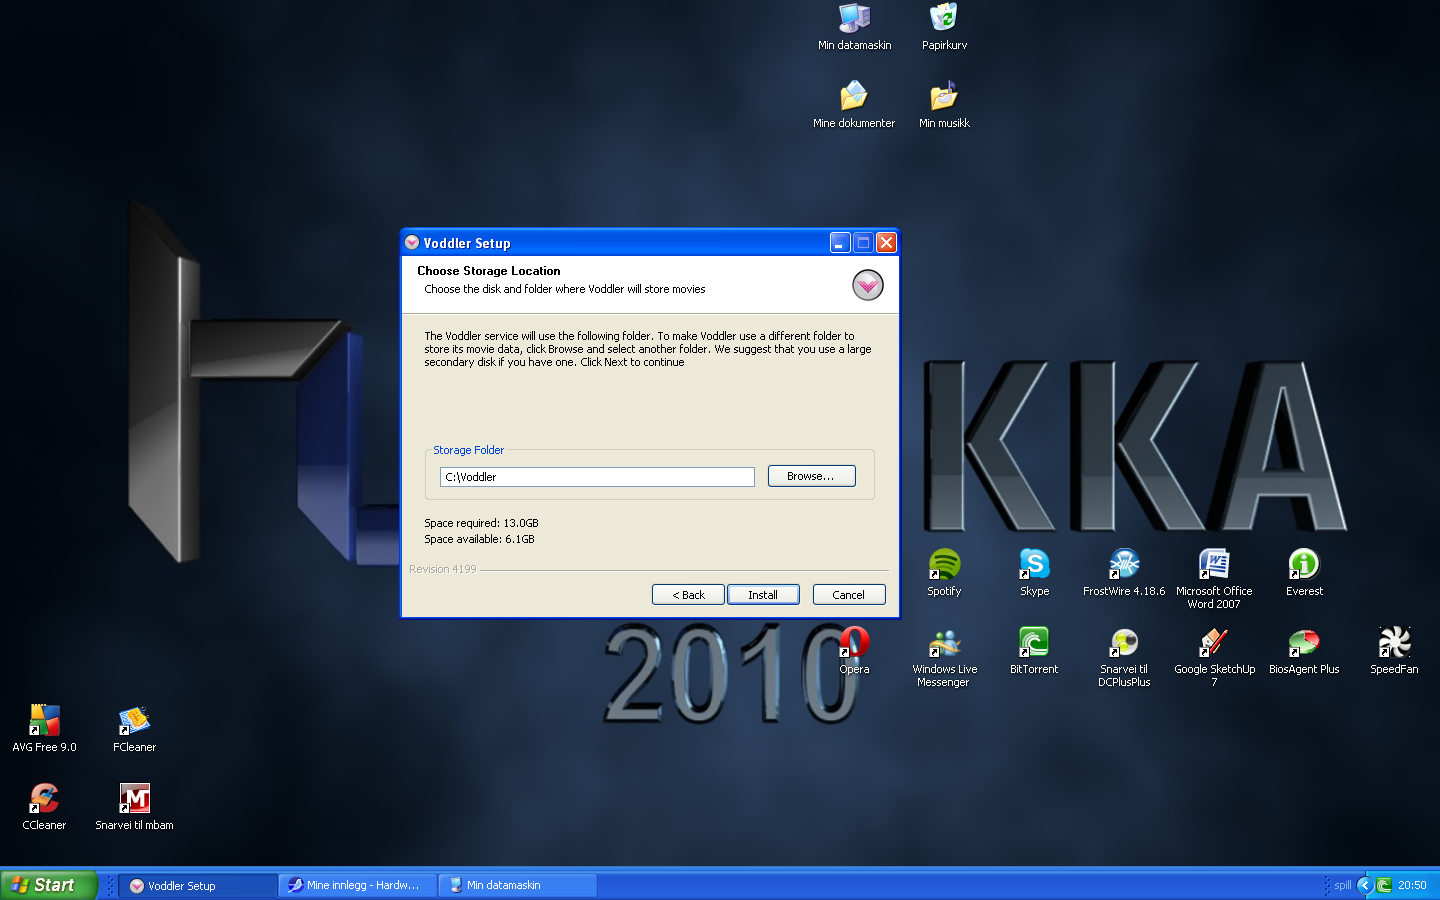
Task: Cancel the Voddler Setup wizard
Action: [849, 594]
